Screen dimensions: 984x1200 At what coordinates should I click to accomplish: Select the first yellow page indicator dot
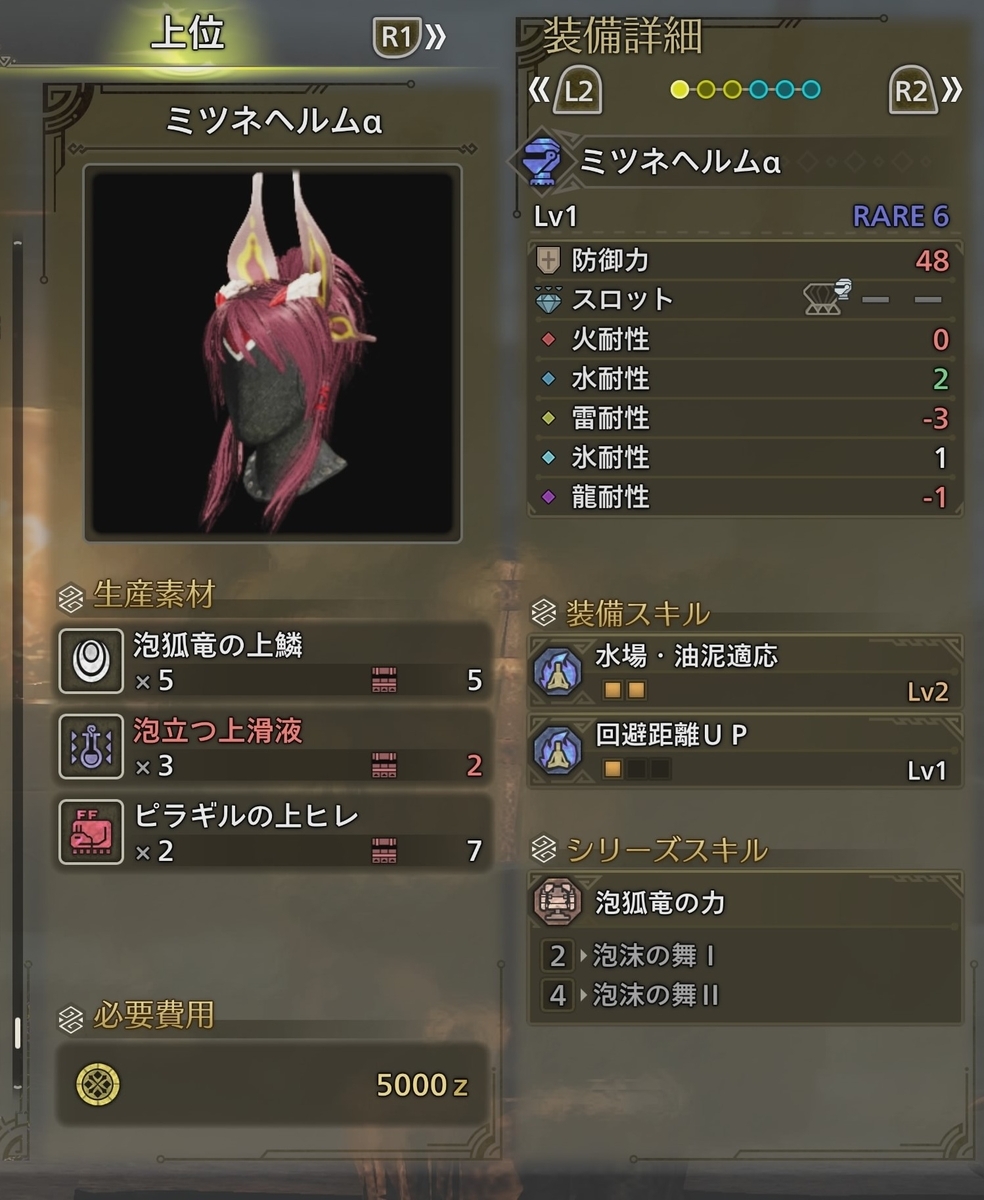pyautogui.click(x=680, y=90)
